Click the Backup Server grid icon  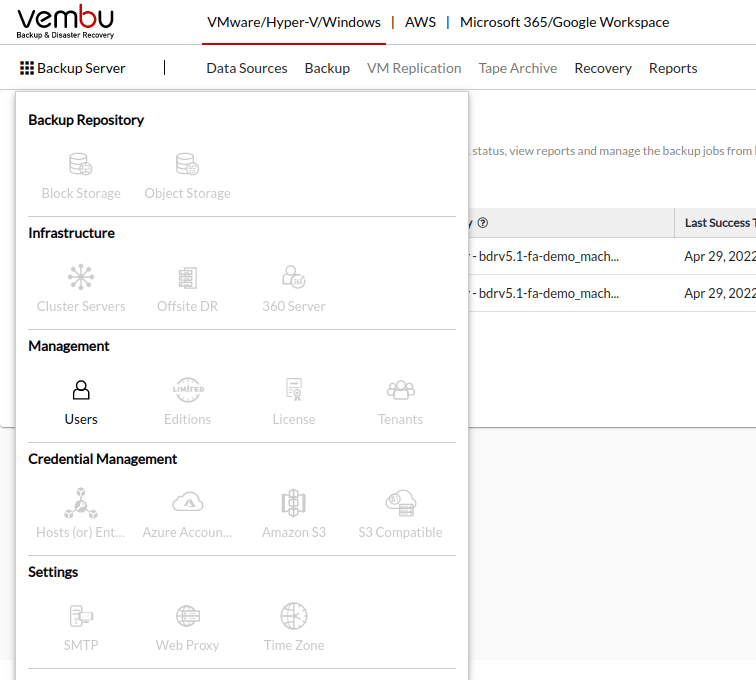pyautogui.click(x=27, y=68)
